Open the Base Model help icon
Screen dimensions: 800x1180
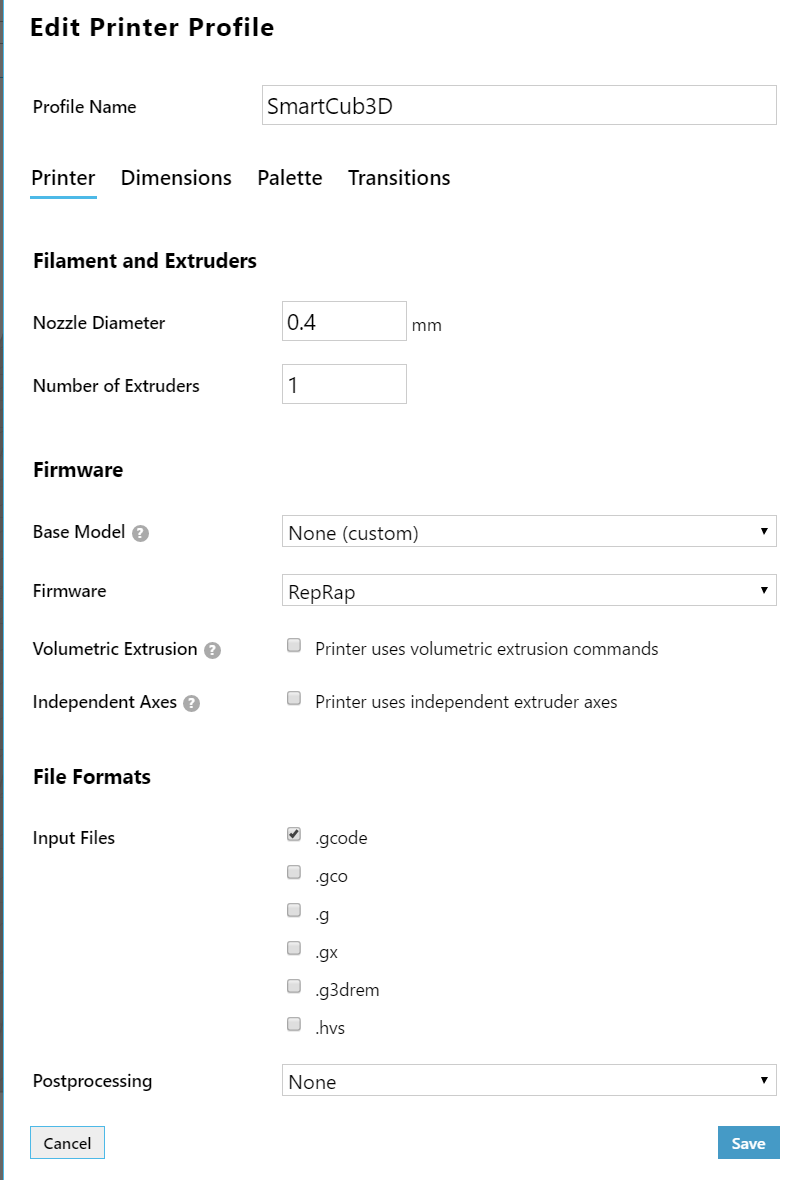140,534
